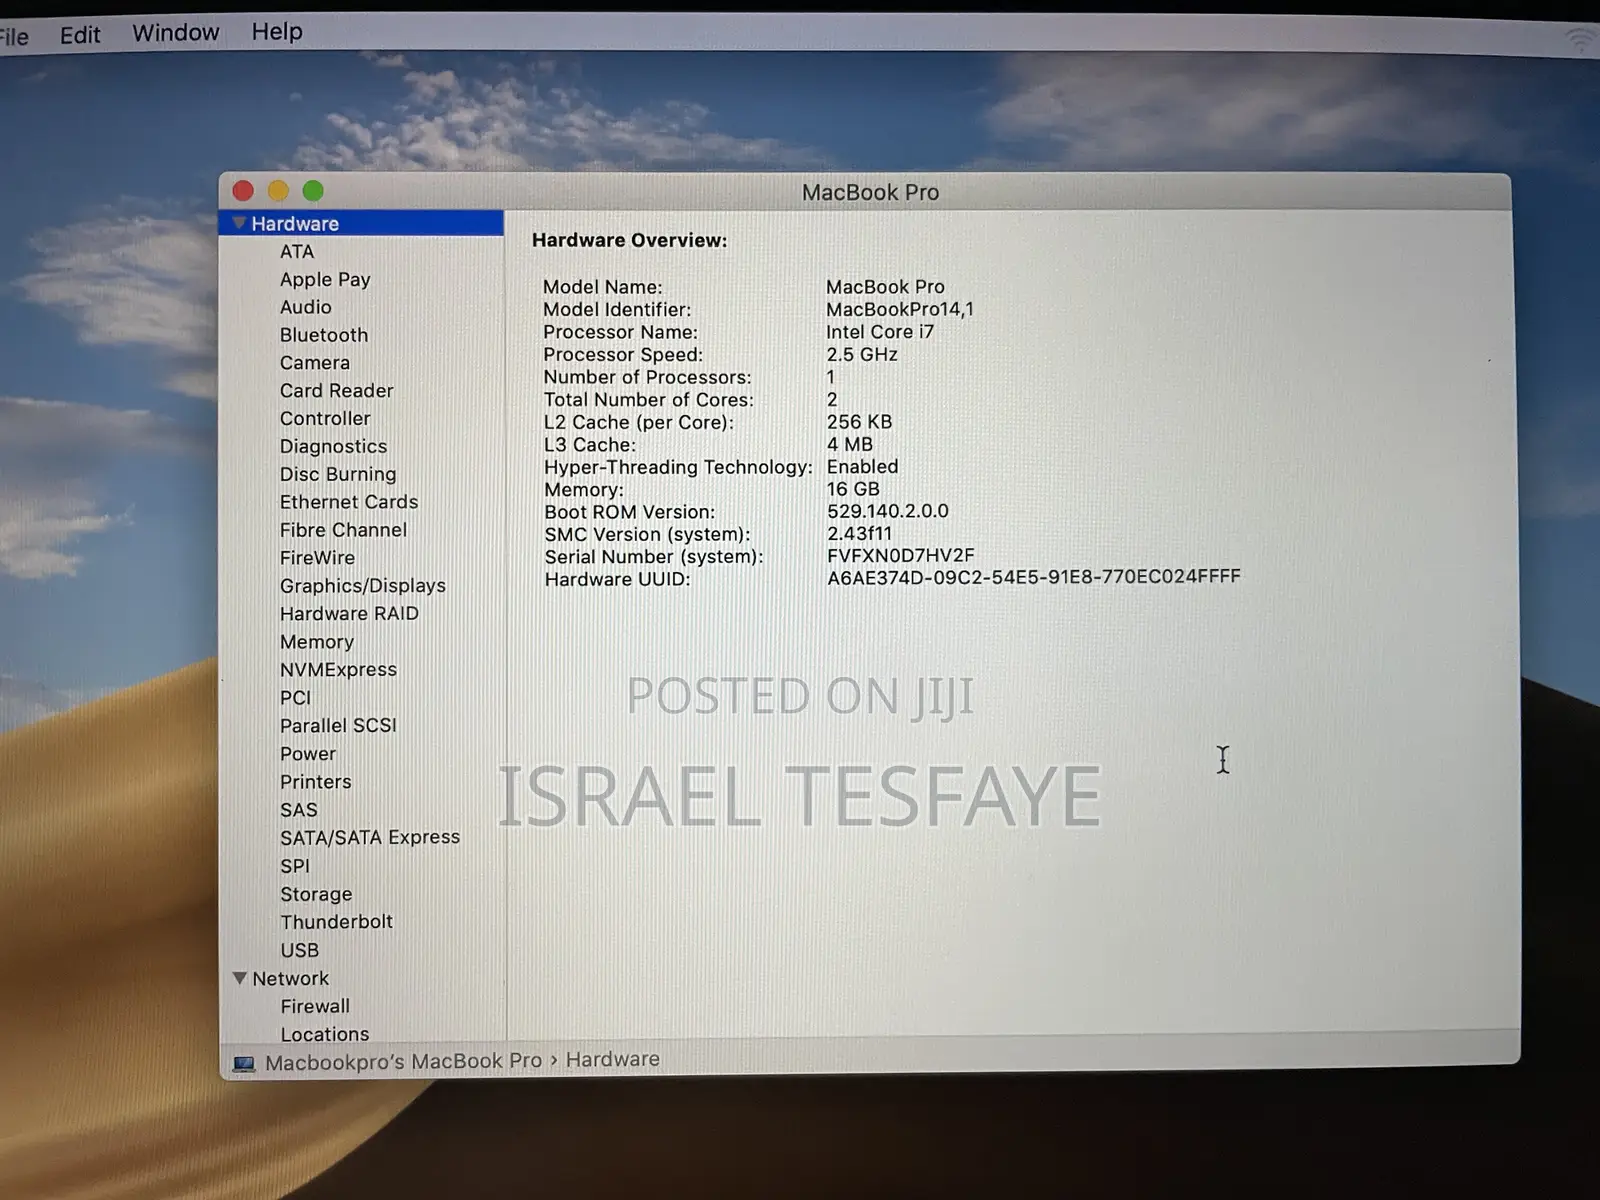The image size is (1600, 1200).
Task: Open the Help menu
Action: tap(277, 32)
